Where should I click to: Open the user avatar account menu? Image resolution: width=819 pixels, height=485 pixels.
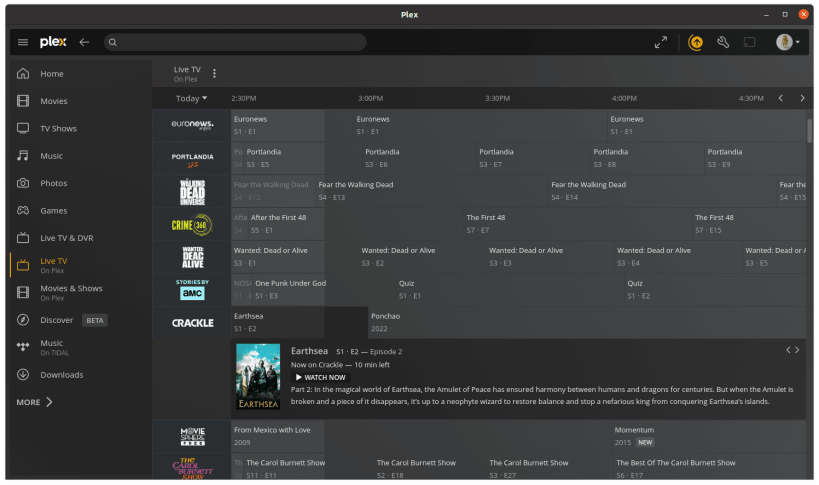click(788, 42)
